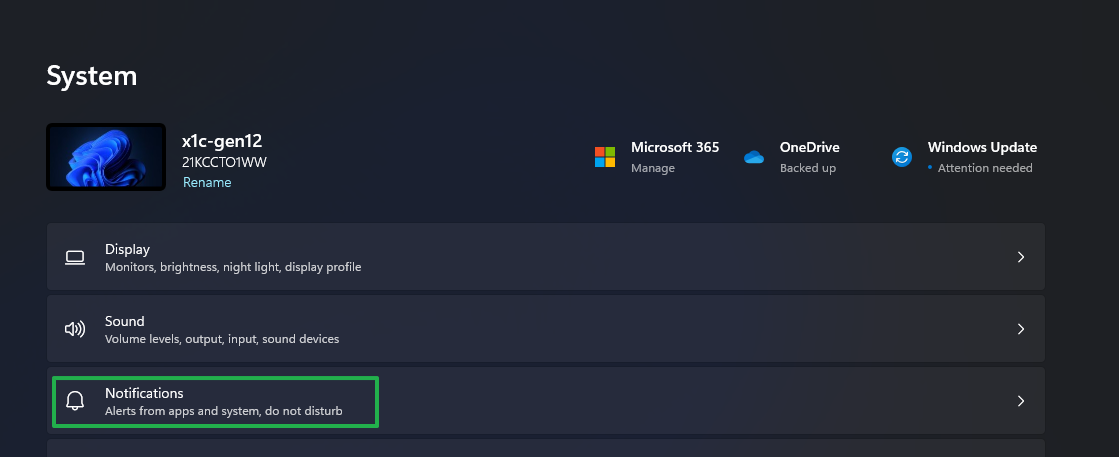Open the Windows Update heading
1119x457 pixels.
pos(982,147)
